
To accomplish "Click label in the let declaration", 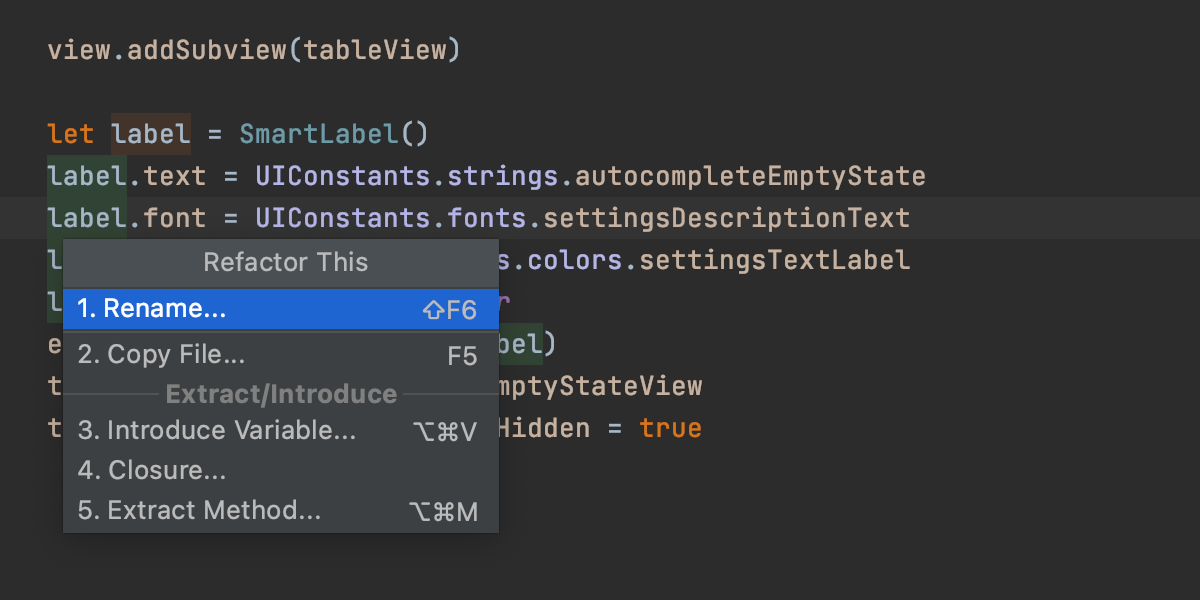I will (x=150, y=134).
